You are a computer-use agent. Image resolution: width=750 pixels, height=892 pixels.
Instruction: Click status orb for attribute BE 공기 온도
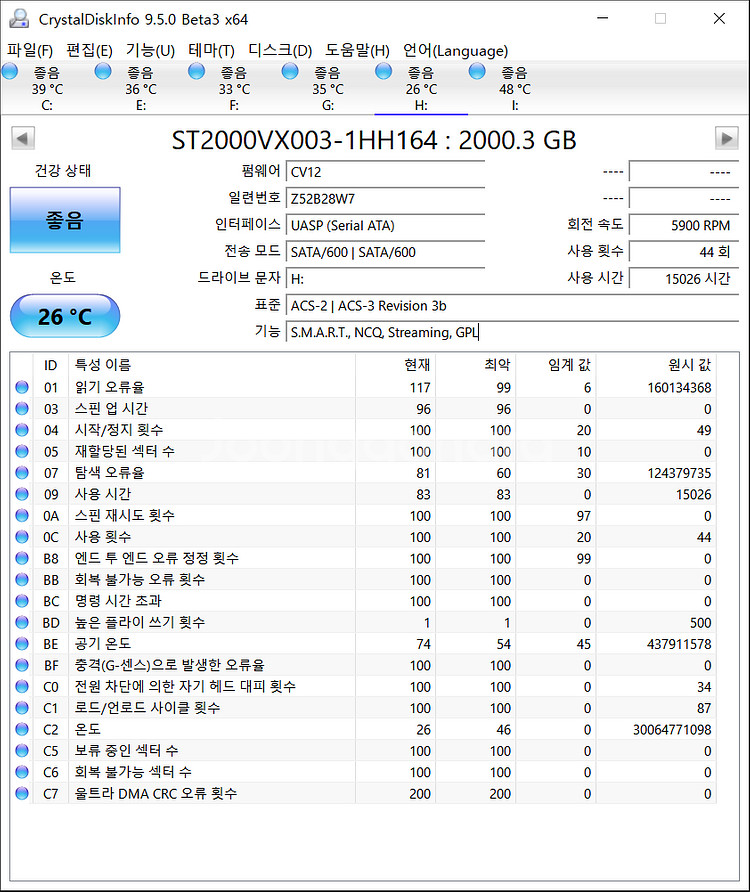[22, 643]
